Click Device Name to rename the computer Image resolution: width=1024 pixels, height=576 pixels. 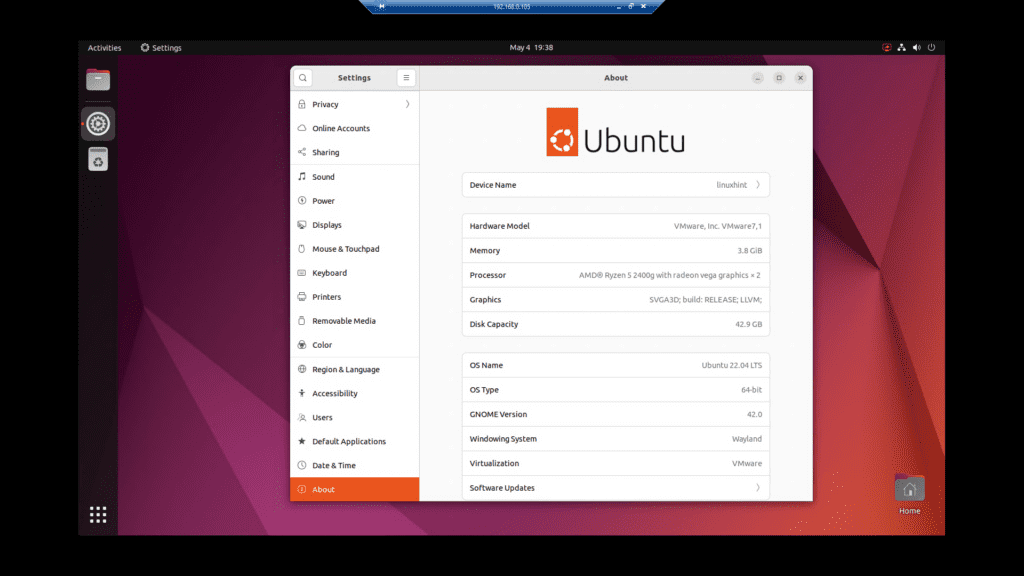click(x=615, y=185)
